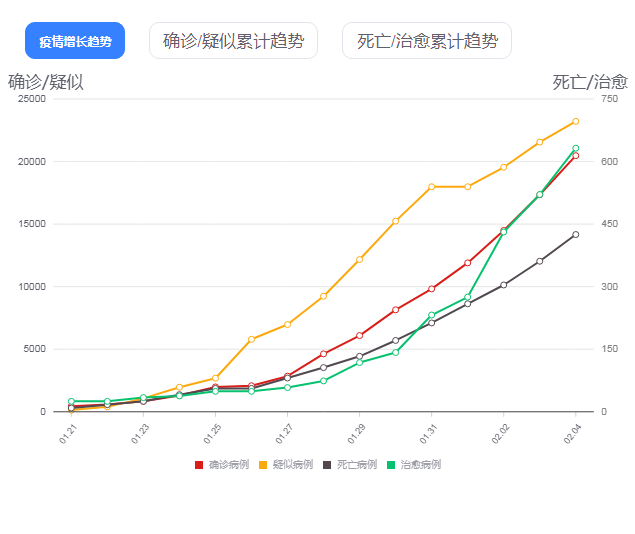Toggle 确诊病例 red legend swatch
Viewport: 635px width, 534px height.
click(x=199, y=465)
